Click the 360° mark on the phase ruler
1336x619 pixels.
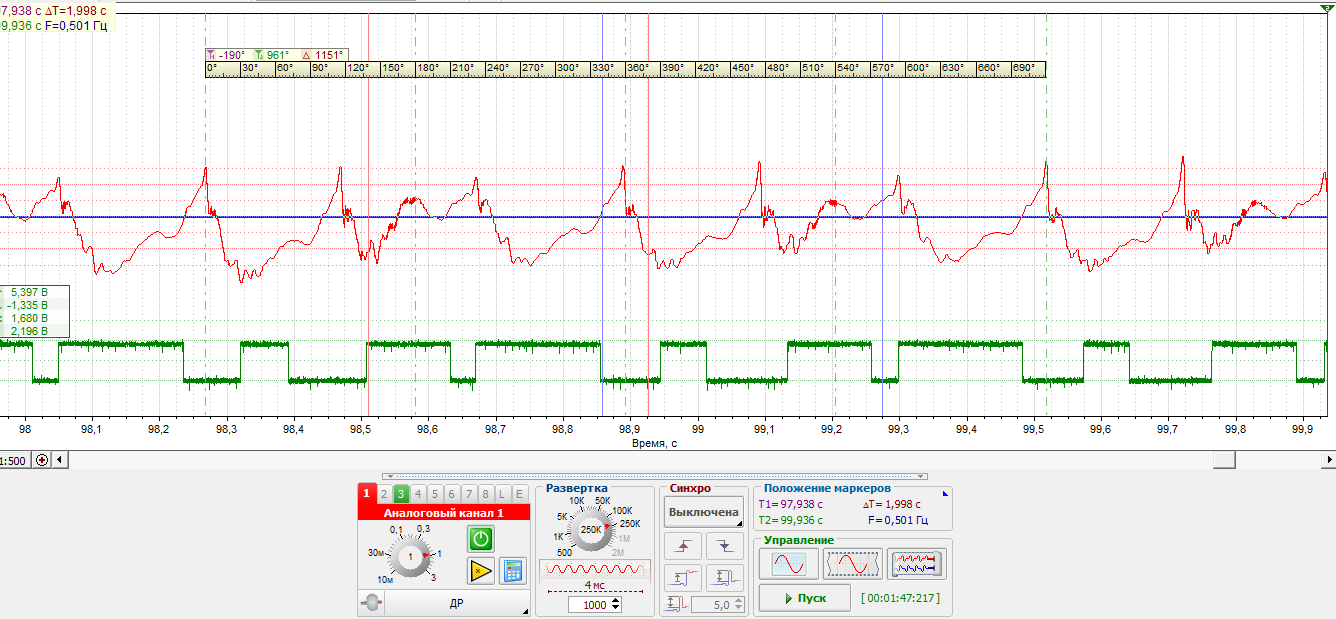coord(637,69)
